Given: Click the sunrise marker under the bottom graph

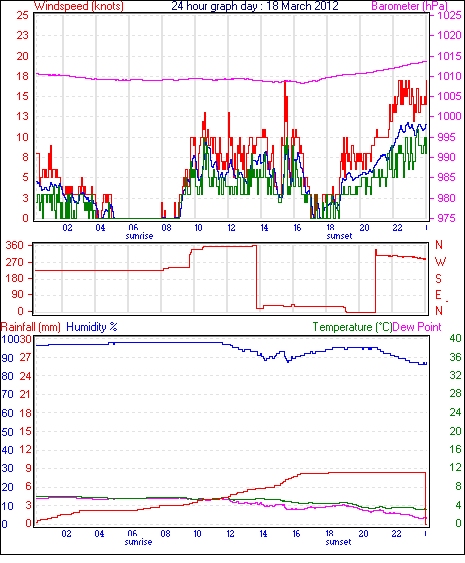Looking at the screenshot, I should tap(139, 542).
